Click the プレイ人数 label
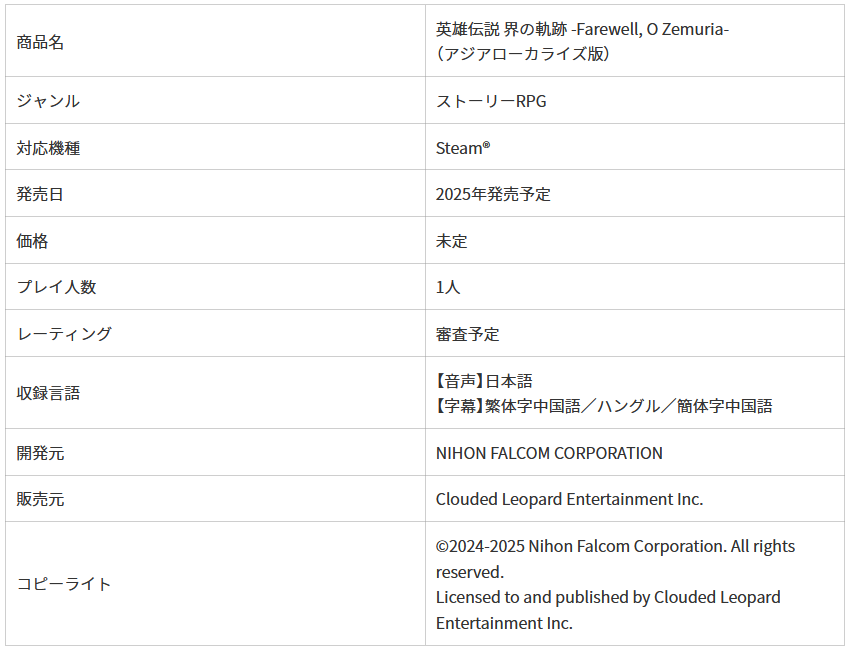 coord(56,287)
